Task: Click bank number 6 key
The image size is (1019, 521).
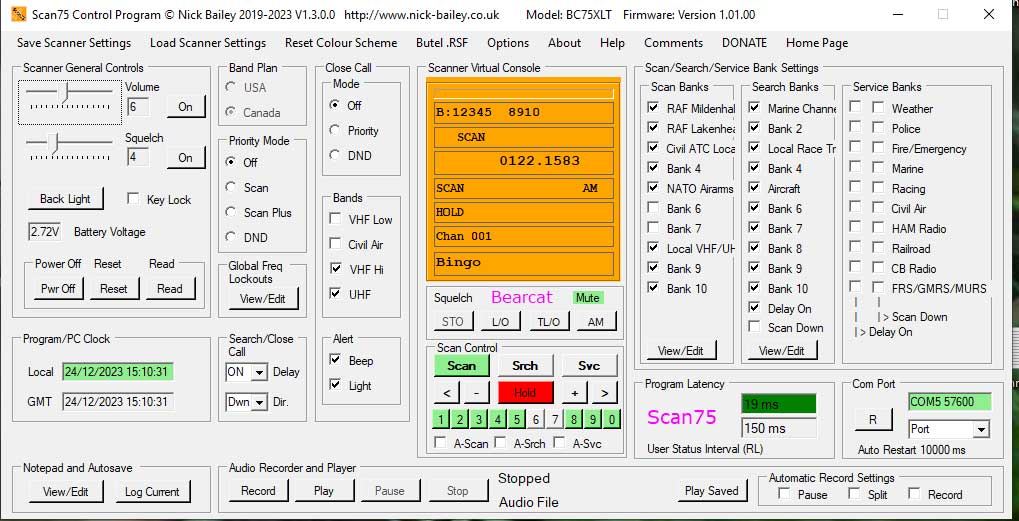Action: click(535, 420)
